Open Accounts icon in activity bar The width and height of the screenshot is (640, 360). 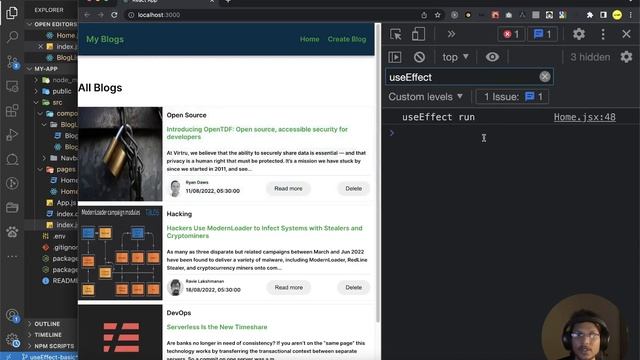point(12,316)
